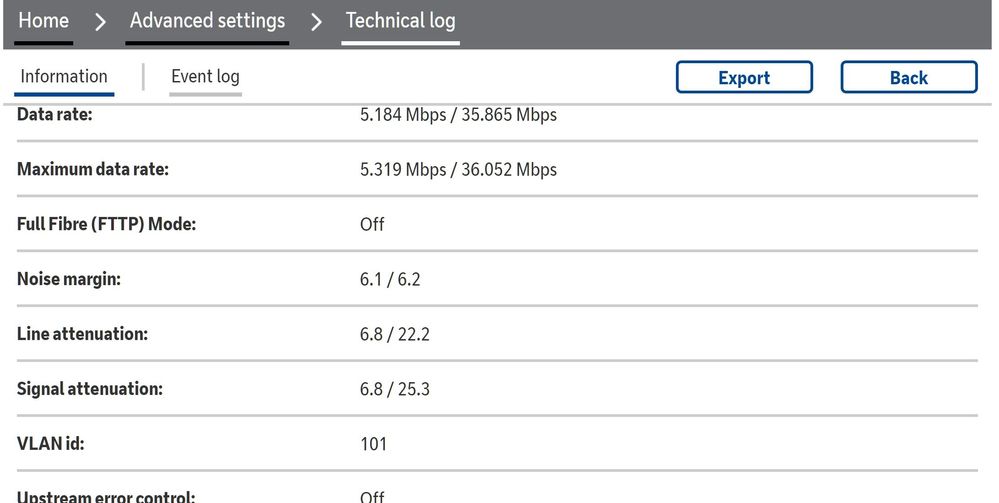999x503 pixels.
Task: Select the Maximum data rate label
Action: point(93,170)
